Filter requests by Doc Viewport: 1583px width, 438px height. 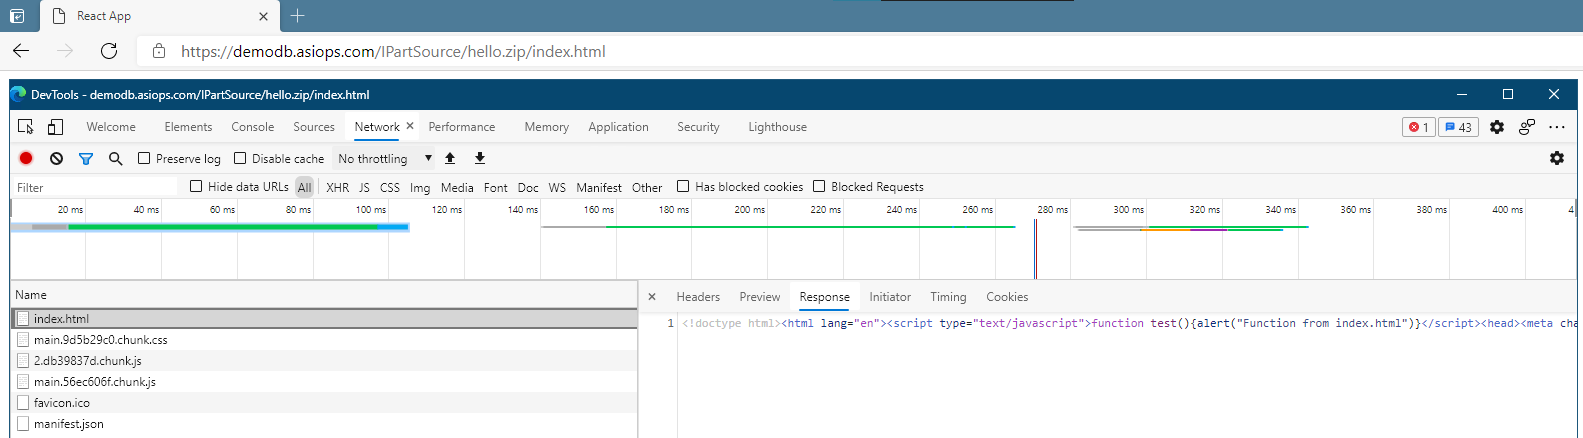point(528,187)
